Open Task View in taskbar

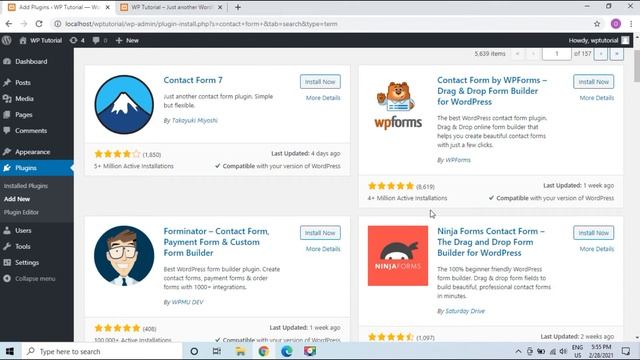(x=217, y=351)
